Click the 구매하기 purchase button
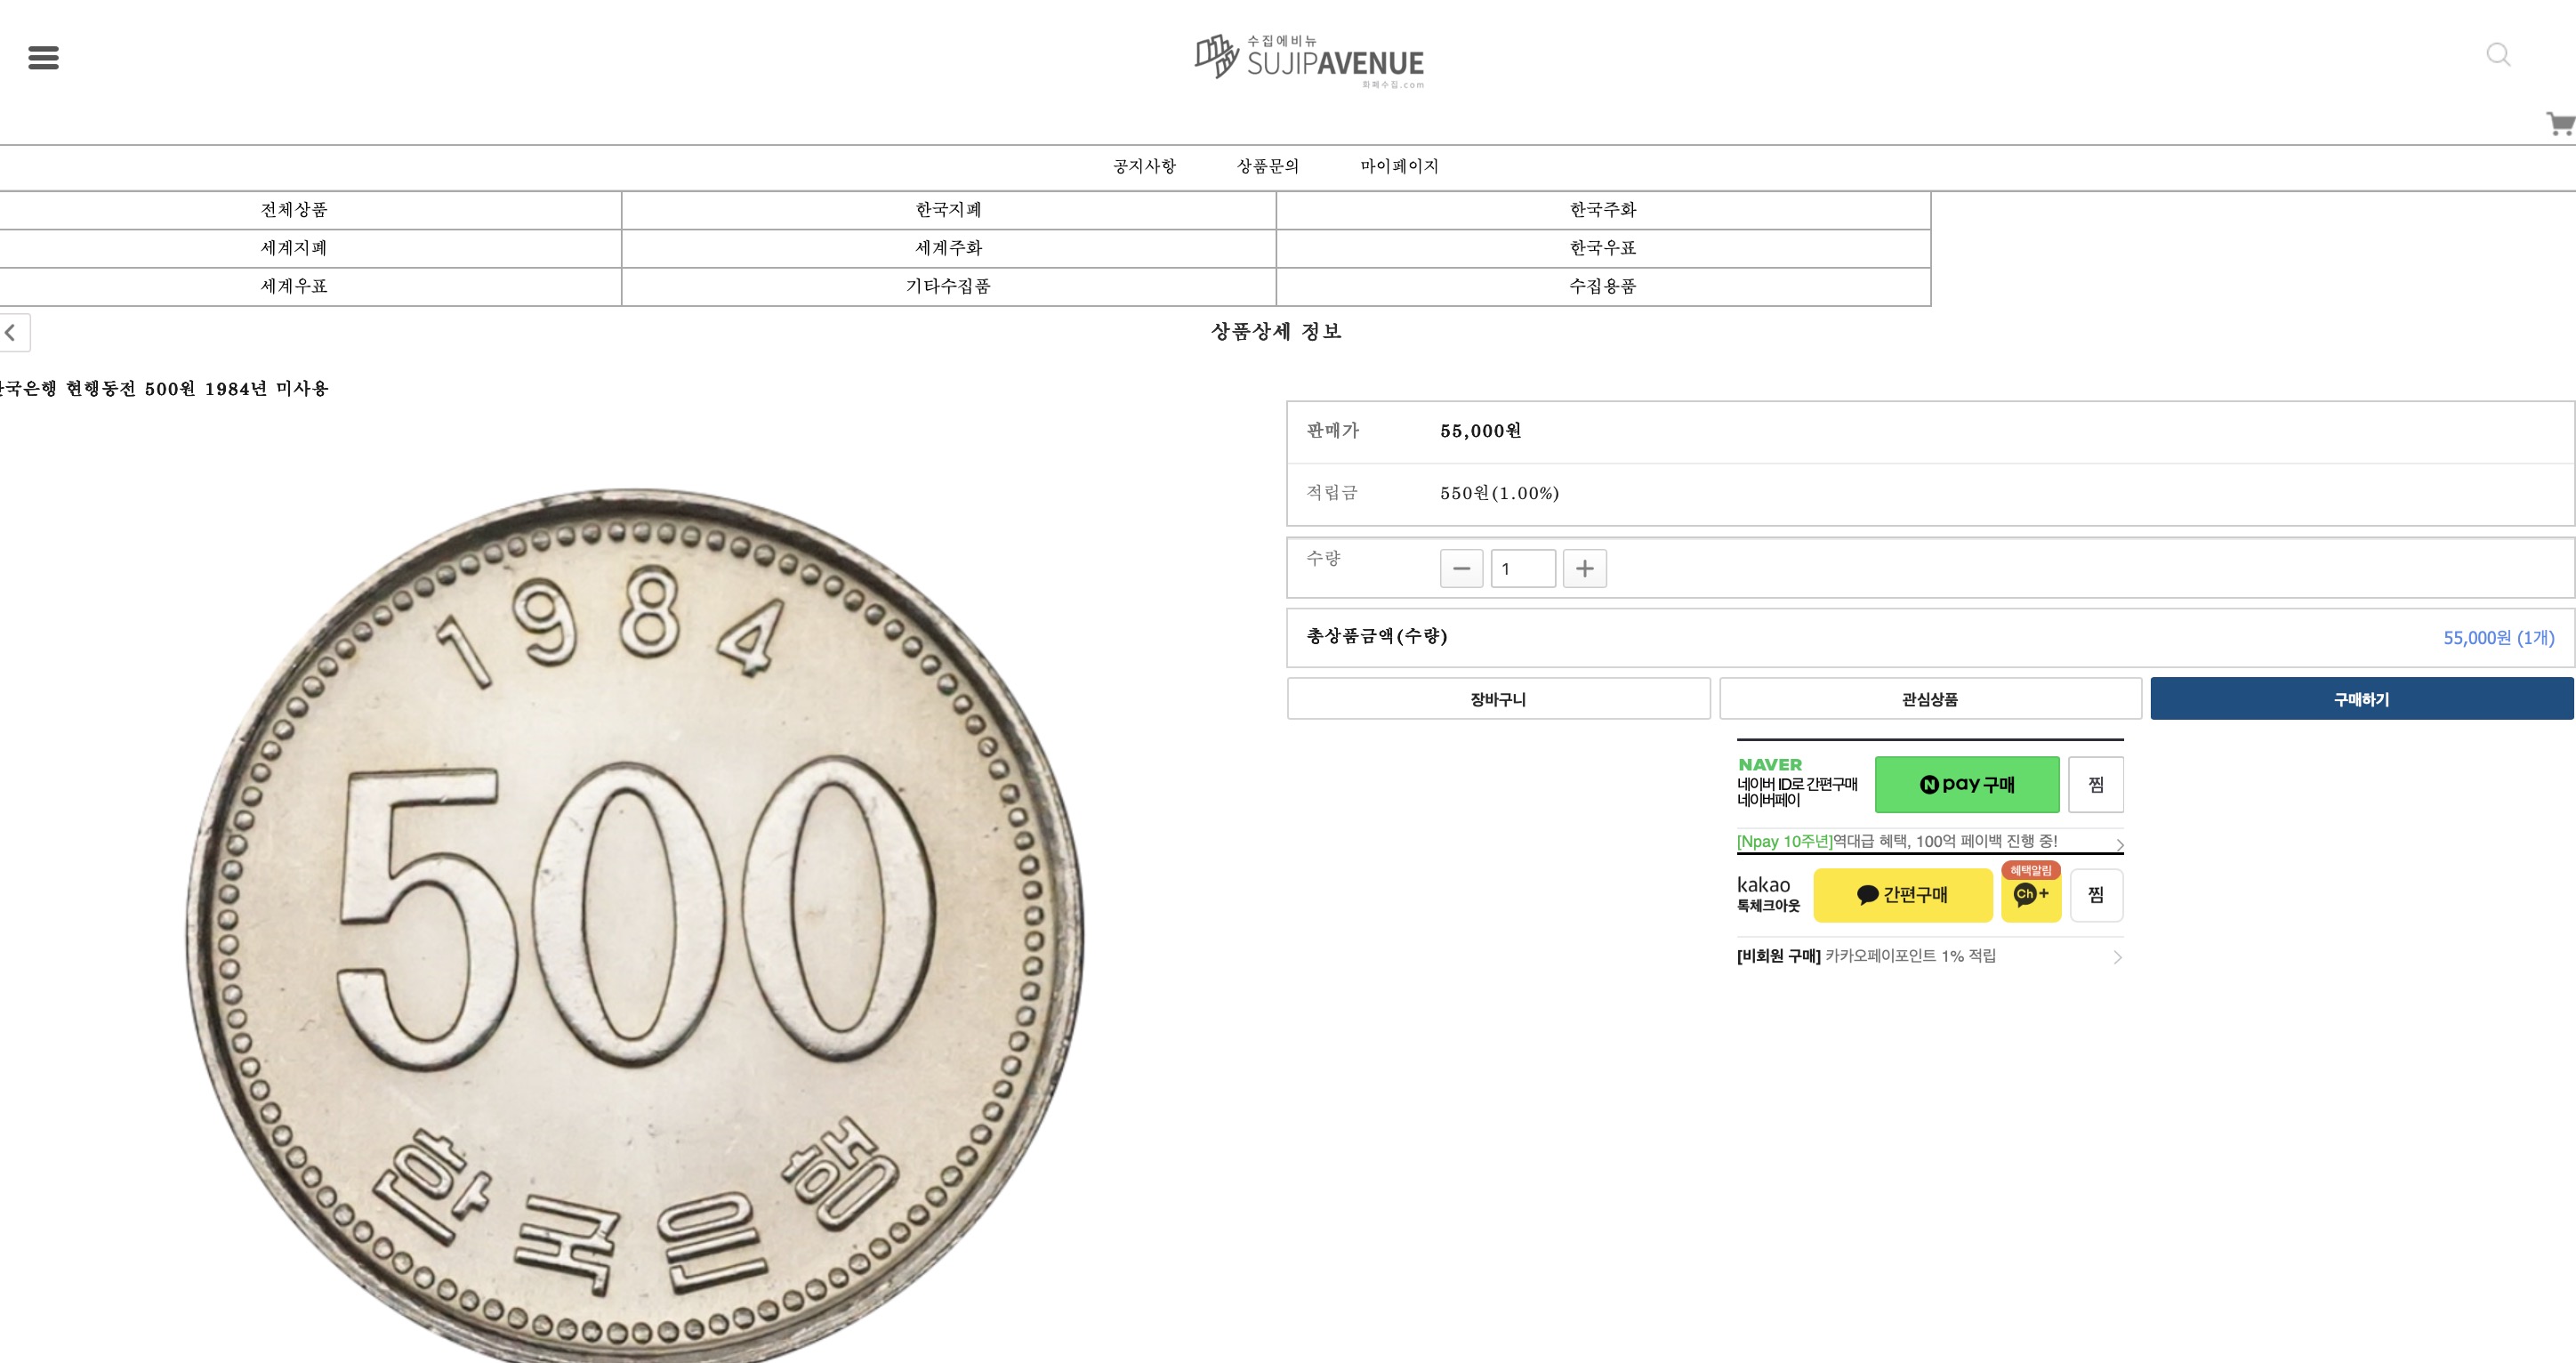This screenshot has width=2576, height=1363. [x=2361, y=699]
